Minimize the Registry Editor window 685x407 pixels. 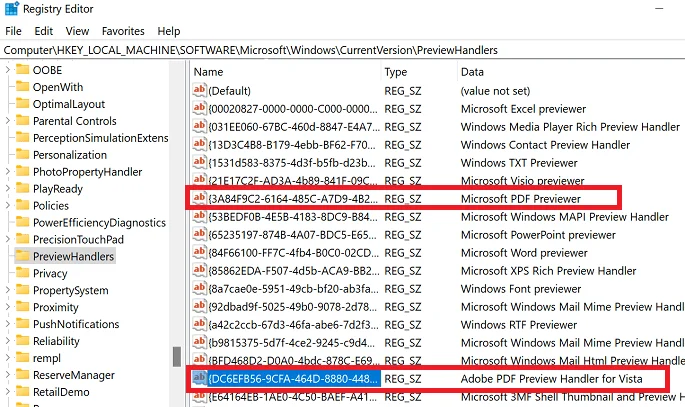click(659, 9)
